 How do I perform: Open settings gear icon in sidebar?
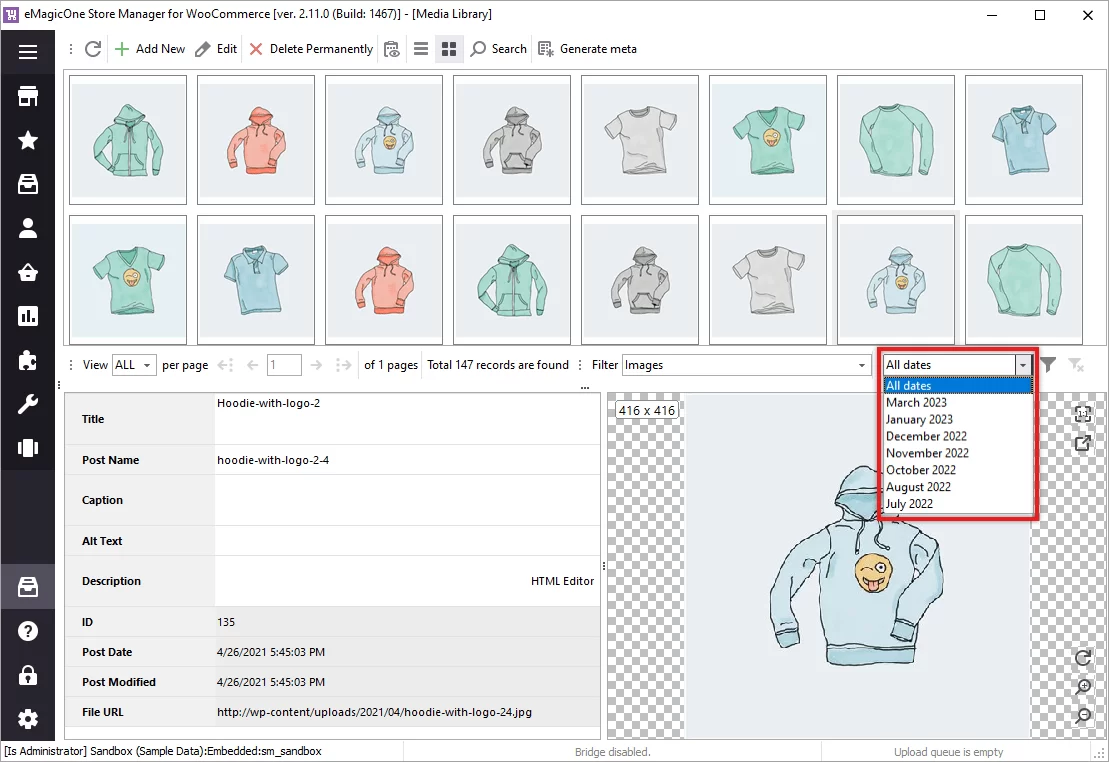[x=28, y=718]
